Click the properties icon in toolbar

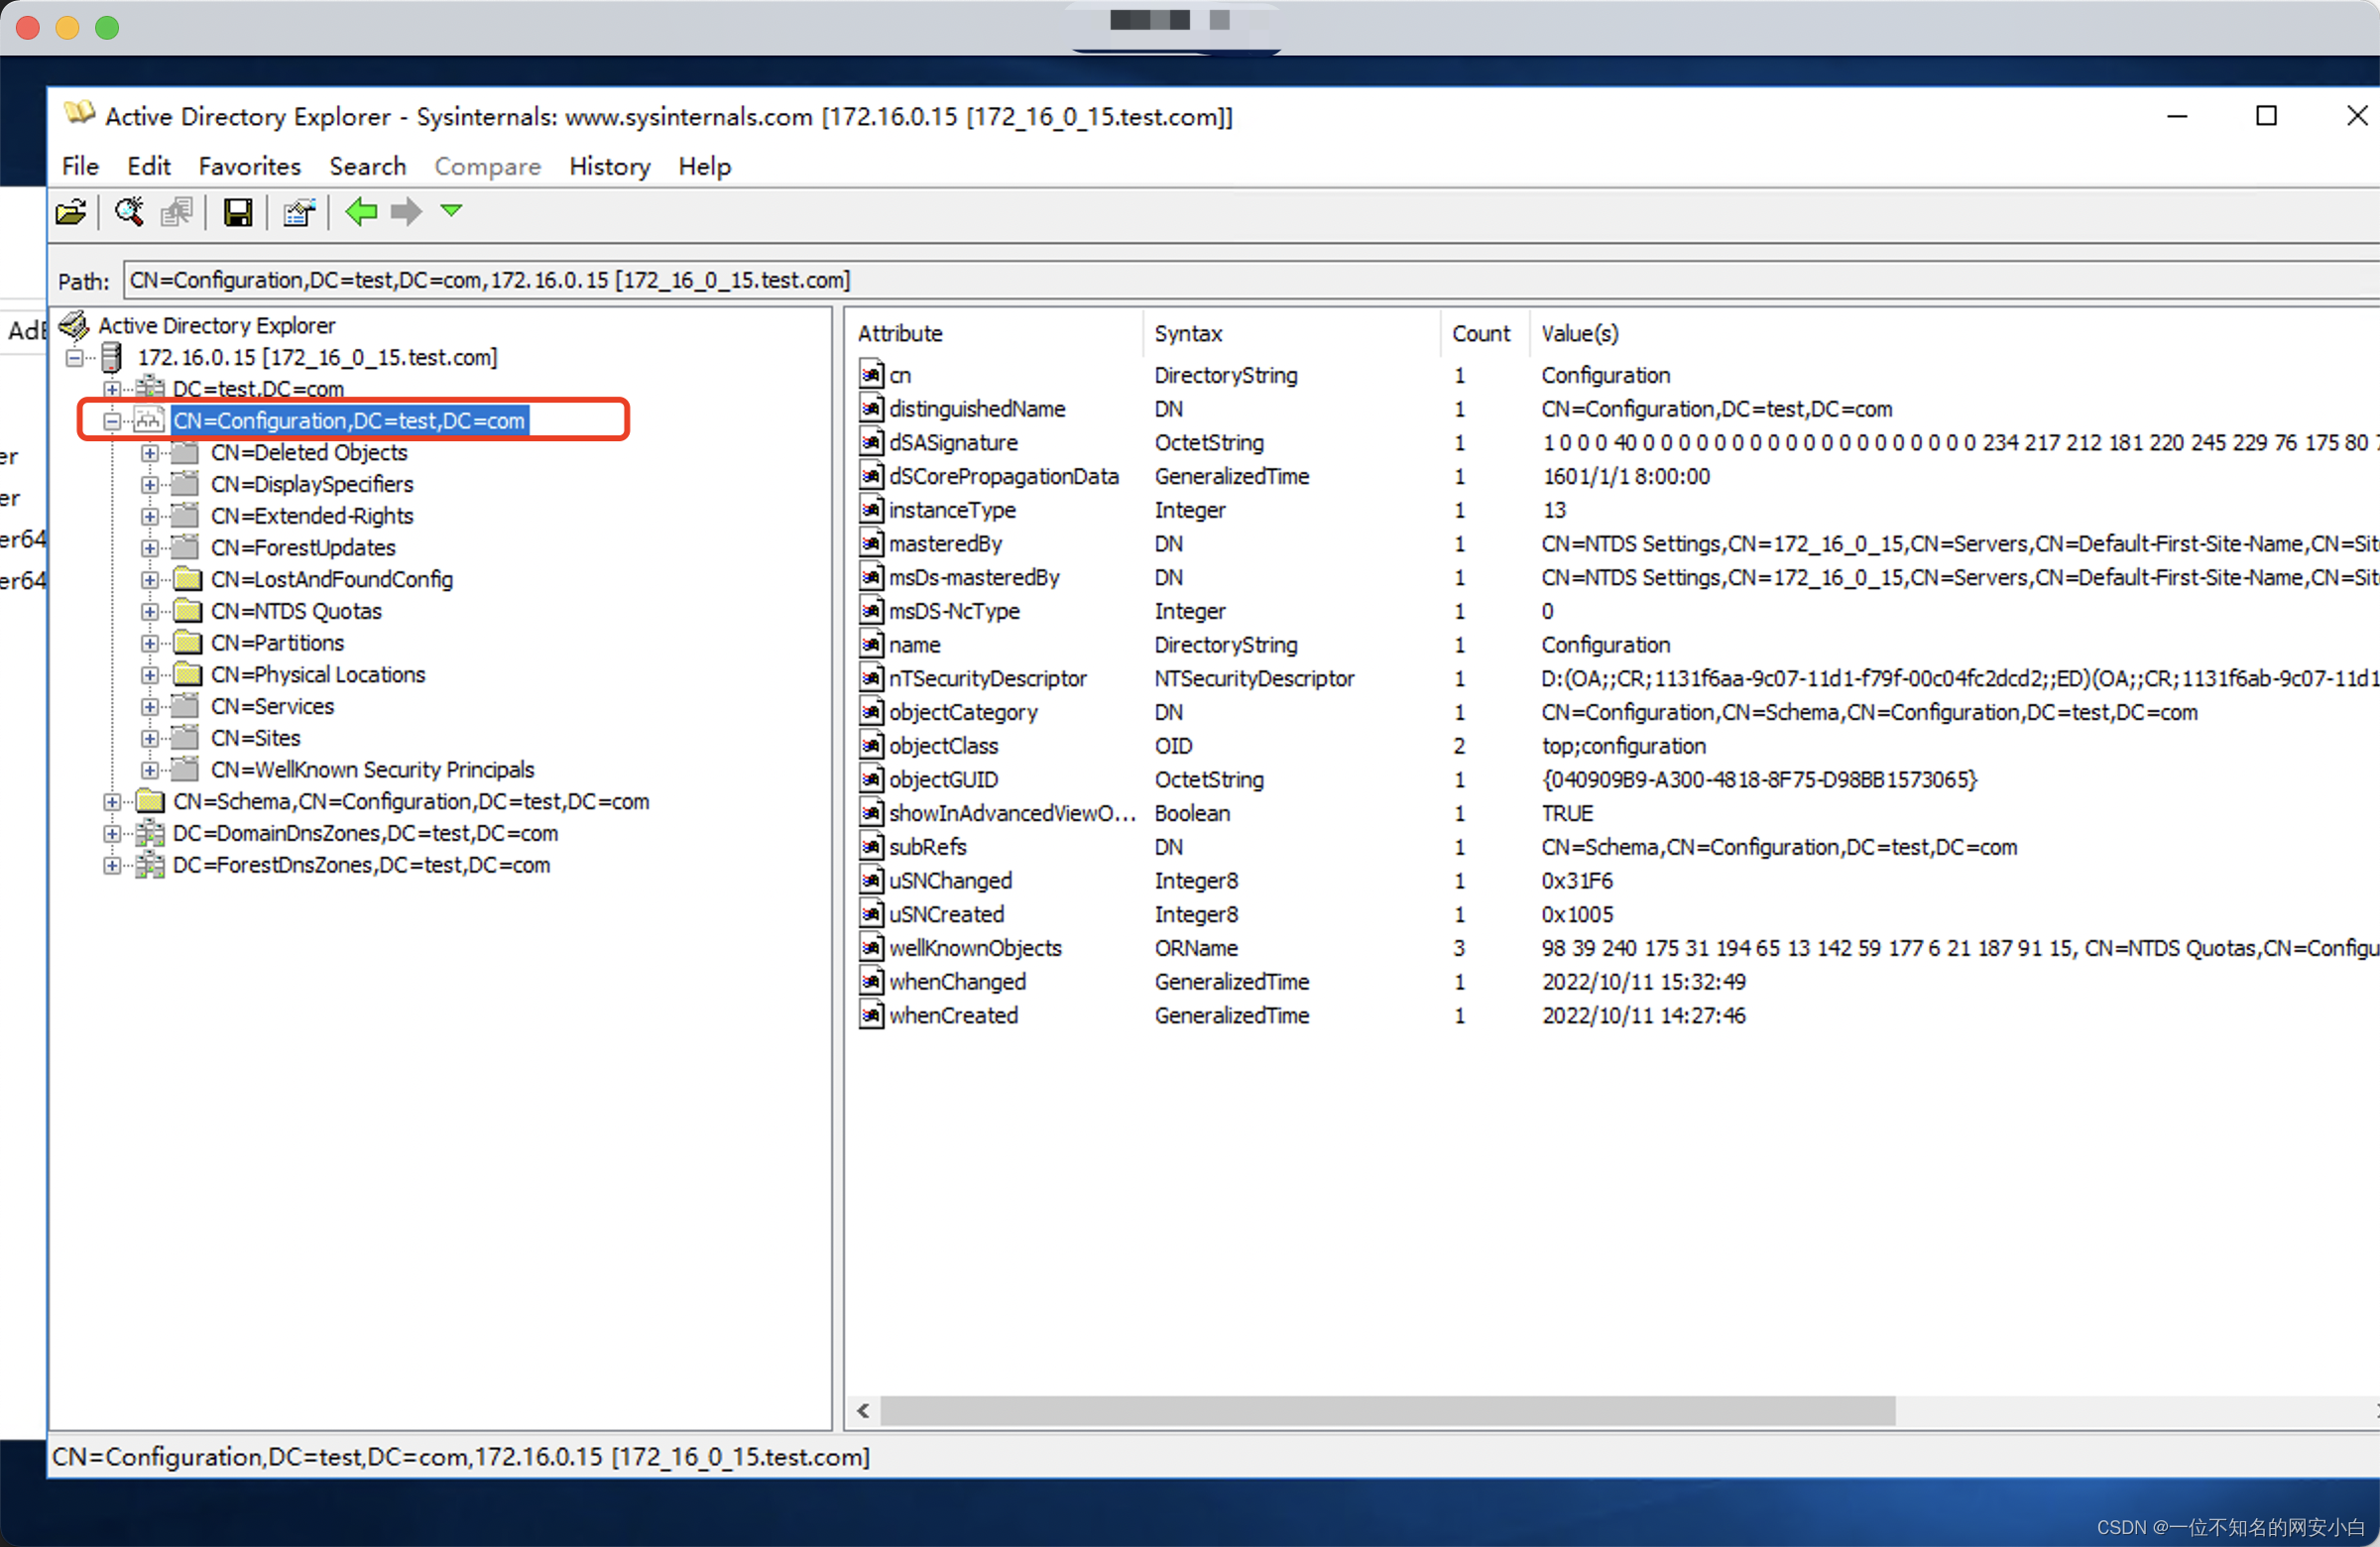pyautogui.click(x=298, y=211)
